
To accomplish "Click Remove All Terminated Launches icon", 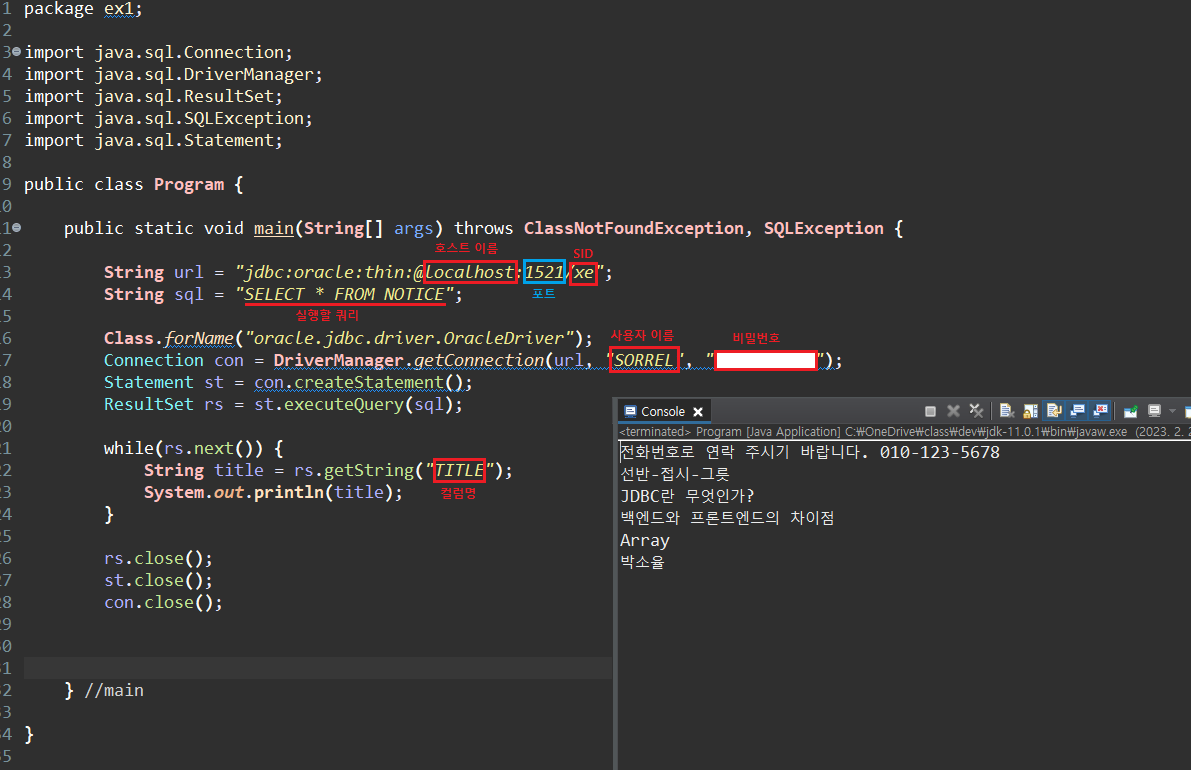I will pyautogui.click(x=977, y=411).
